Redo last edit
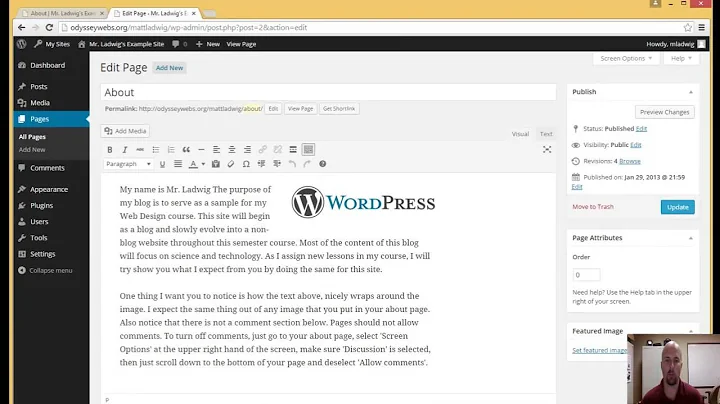The height and width of the screenshot is (404, 720). [x=307, y=164]
